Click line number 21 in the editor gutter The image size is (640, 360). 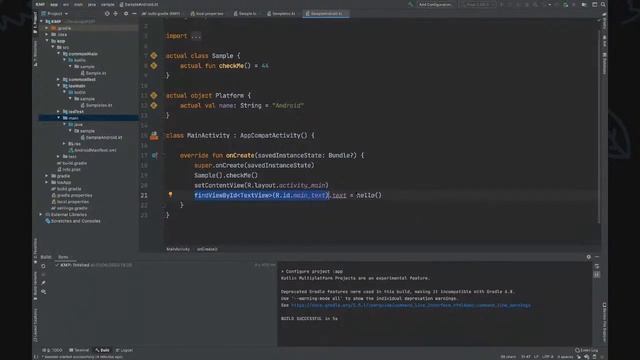point(144,195)
